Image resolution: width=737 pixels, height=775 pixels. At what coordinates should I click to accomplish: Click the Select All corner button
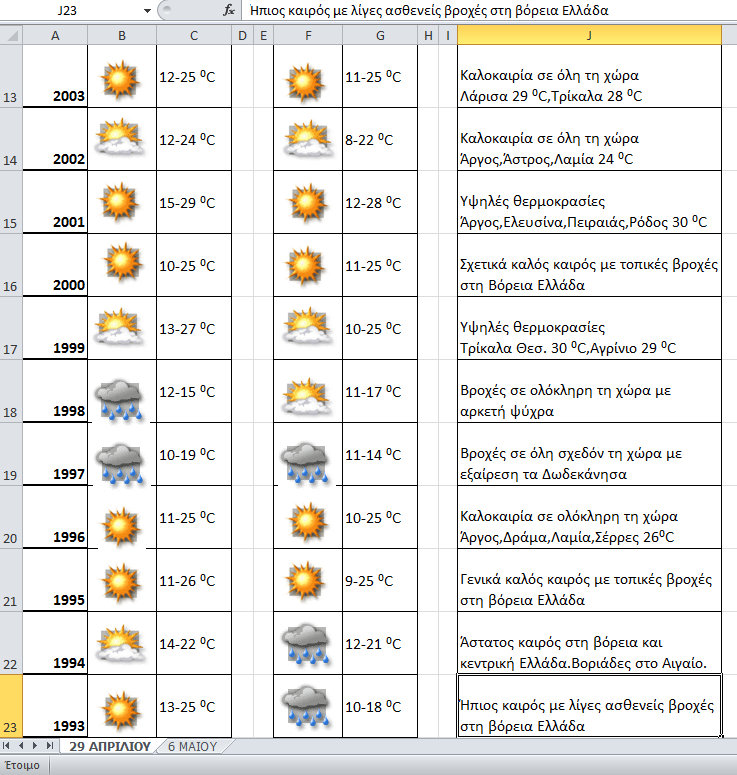click(x=10, y=36)
